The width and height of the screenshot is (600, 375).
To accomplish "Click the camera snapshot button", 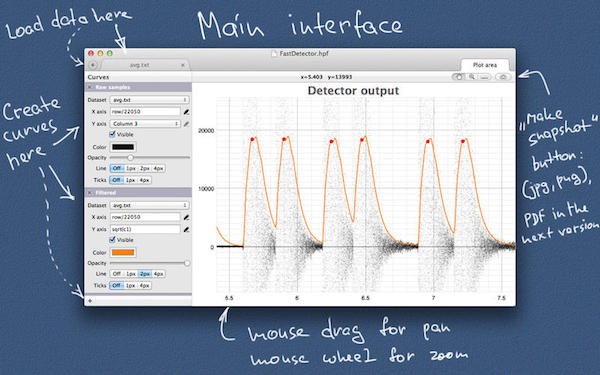I will (503, 77).
